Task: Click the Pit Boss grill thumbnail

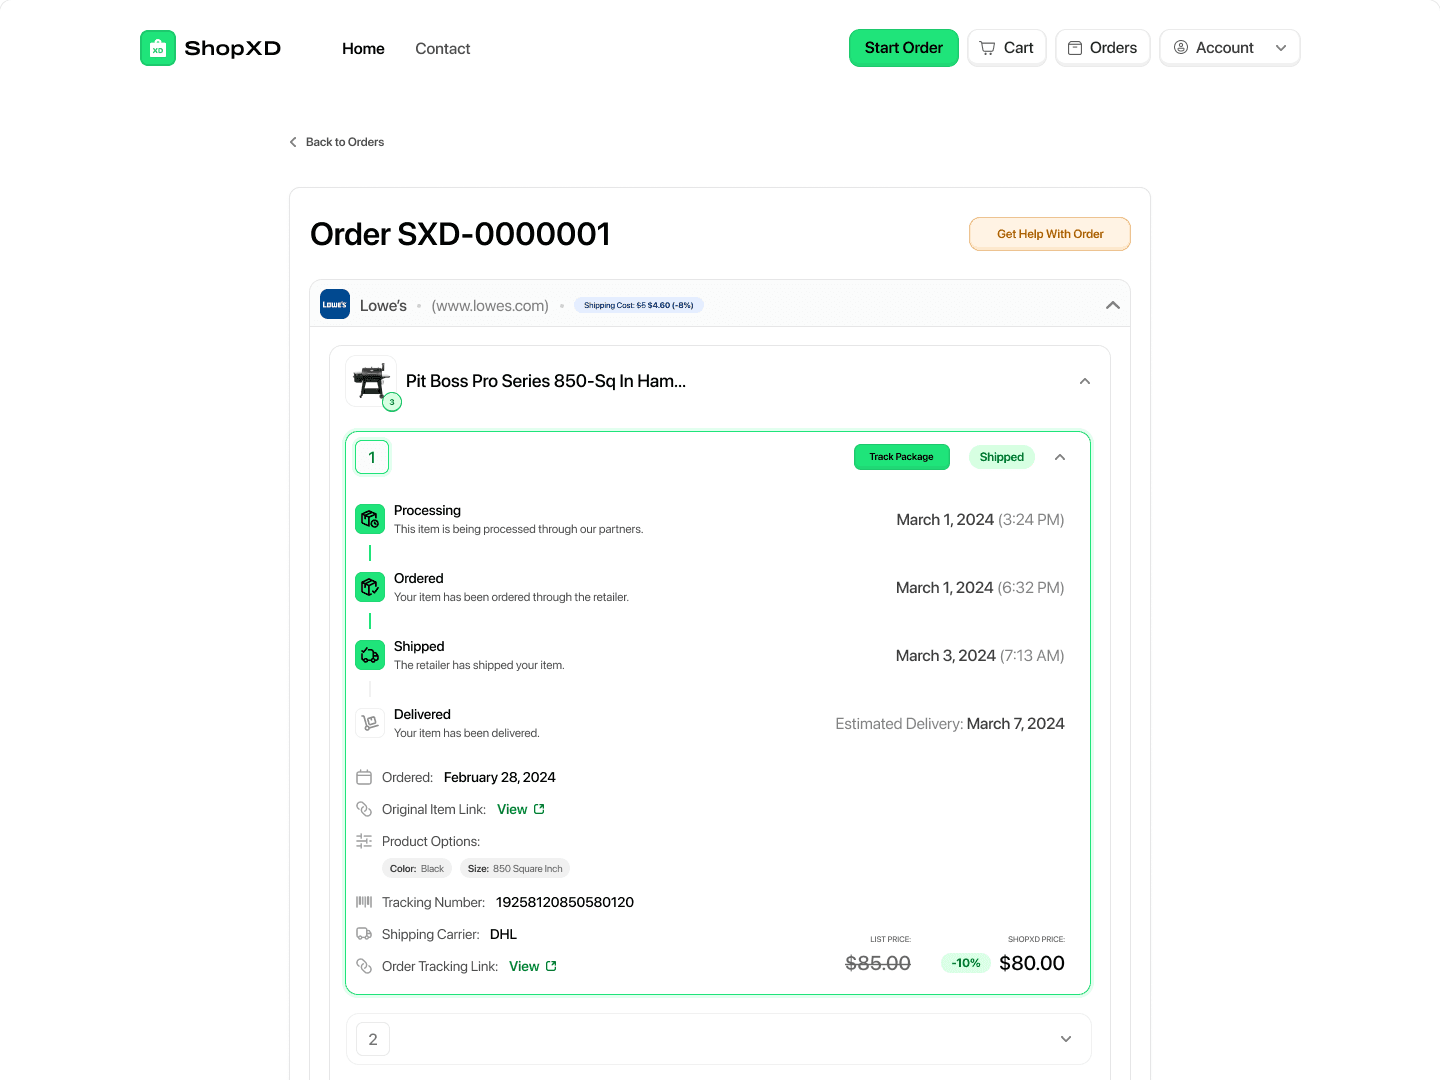Action: [371, 381]
